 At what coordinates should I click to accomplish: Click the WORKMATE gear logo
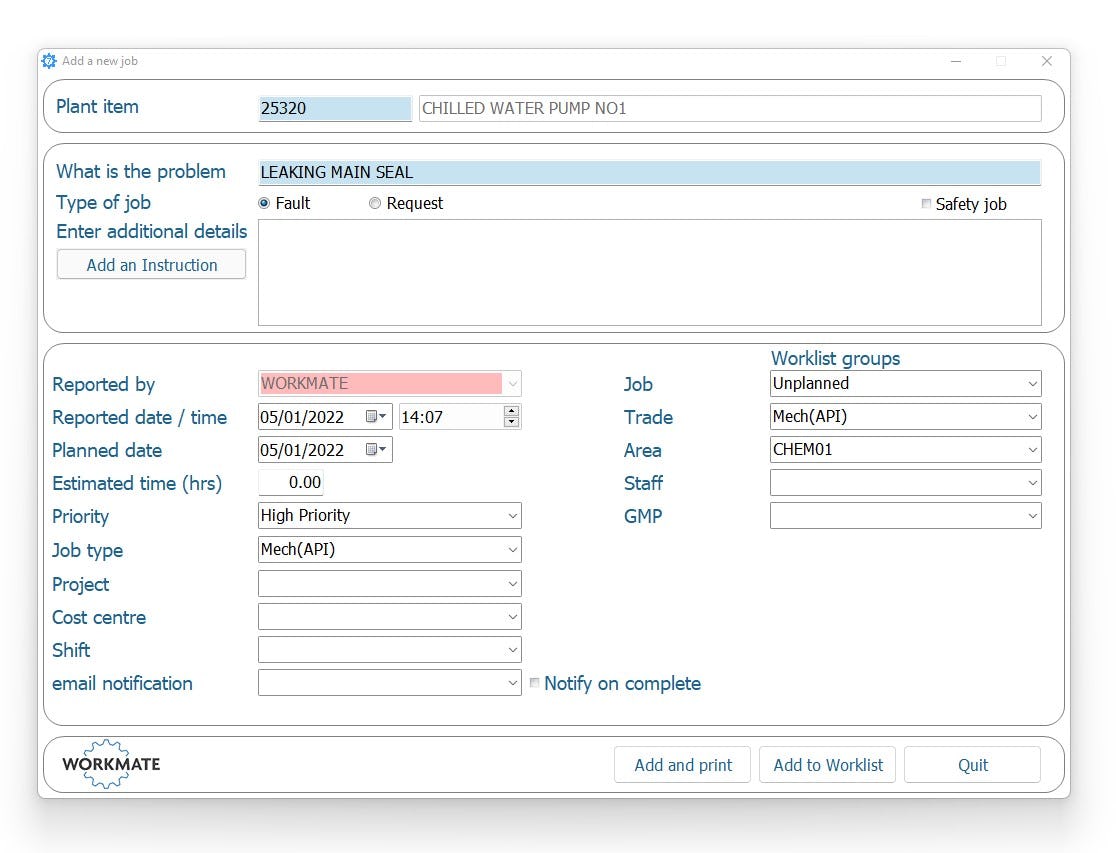coord(107,764)
